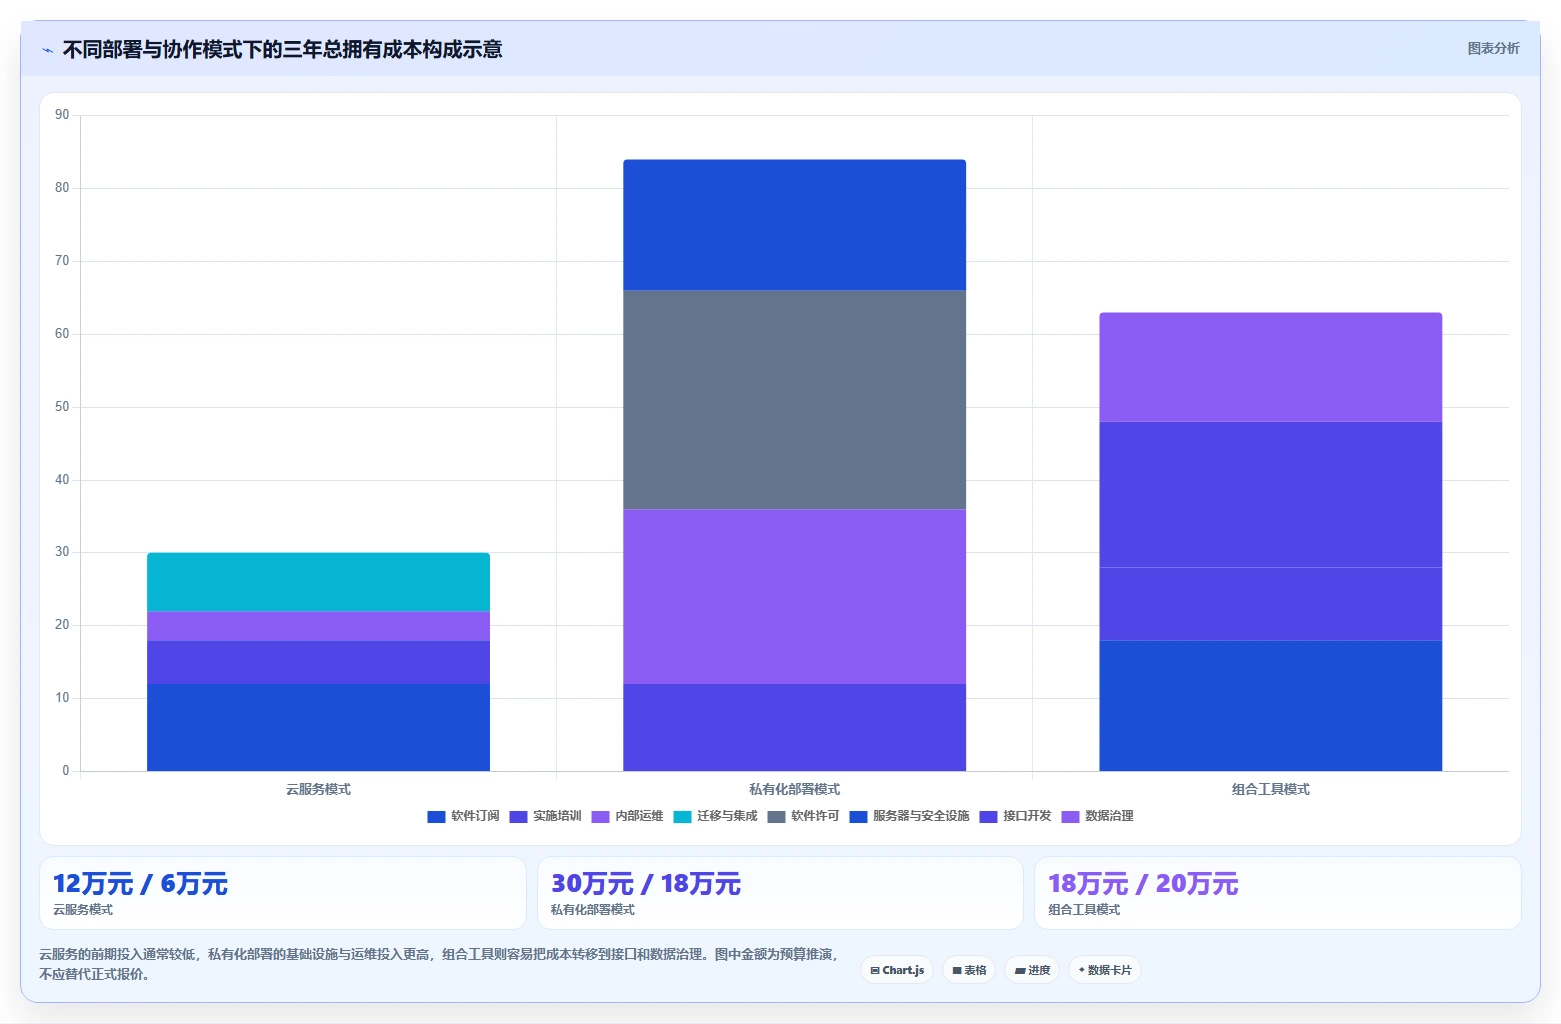Toggle the 内部运维 legend entry
This screenshot has height=1024, width=1561.
pos(627,816)
